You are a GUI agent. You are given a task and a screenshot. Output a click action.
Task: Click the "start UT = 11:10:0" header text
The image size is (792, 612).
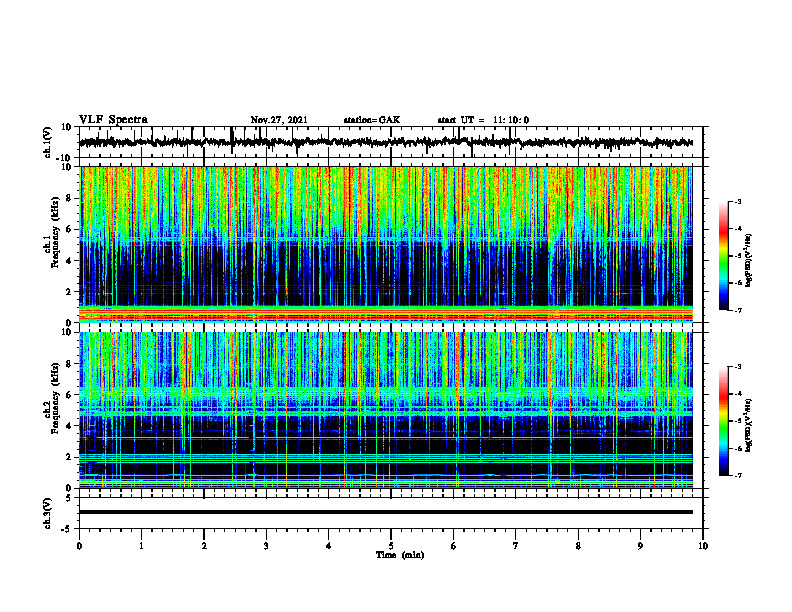tap(483, 120)
